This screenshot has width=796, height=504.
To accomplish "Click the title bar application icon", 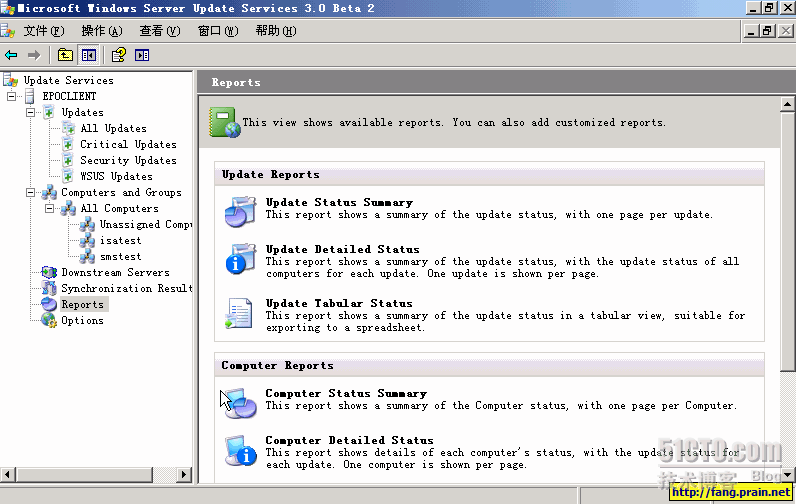I will click(x=8, y=8).
